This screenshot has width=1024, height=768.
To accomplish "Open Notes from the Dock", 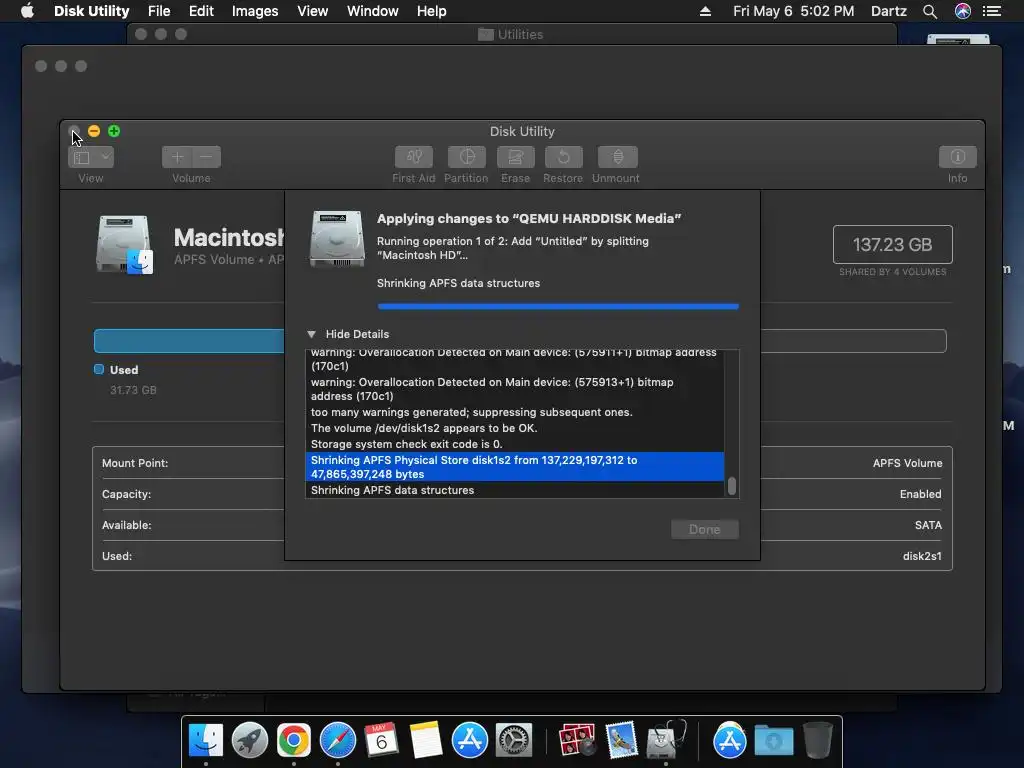I will click(x=426, y=741).
